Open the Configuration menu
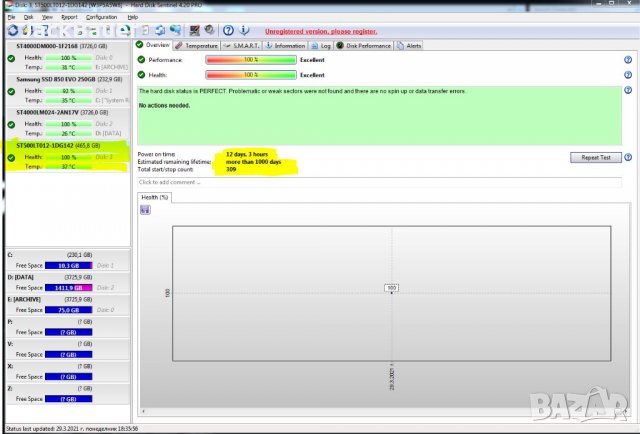 (101, 17)
